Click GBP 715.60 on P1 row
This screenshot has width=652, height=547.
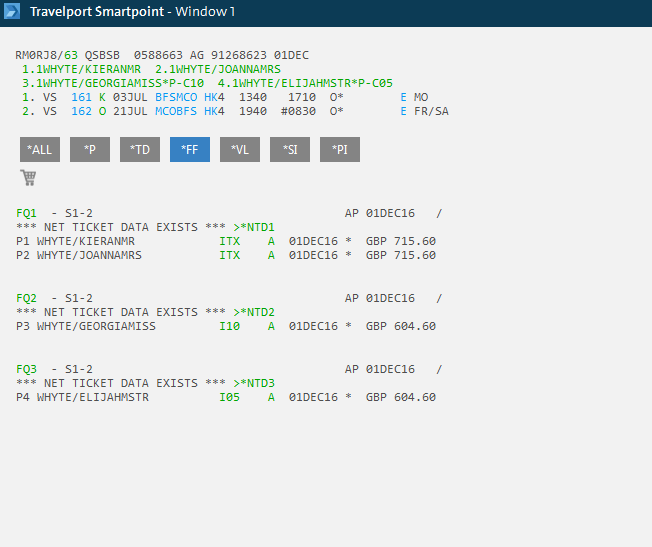click(x=401, y=241)
